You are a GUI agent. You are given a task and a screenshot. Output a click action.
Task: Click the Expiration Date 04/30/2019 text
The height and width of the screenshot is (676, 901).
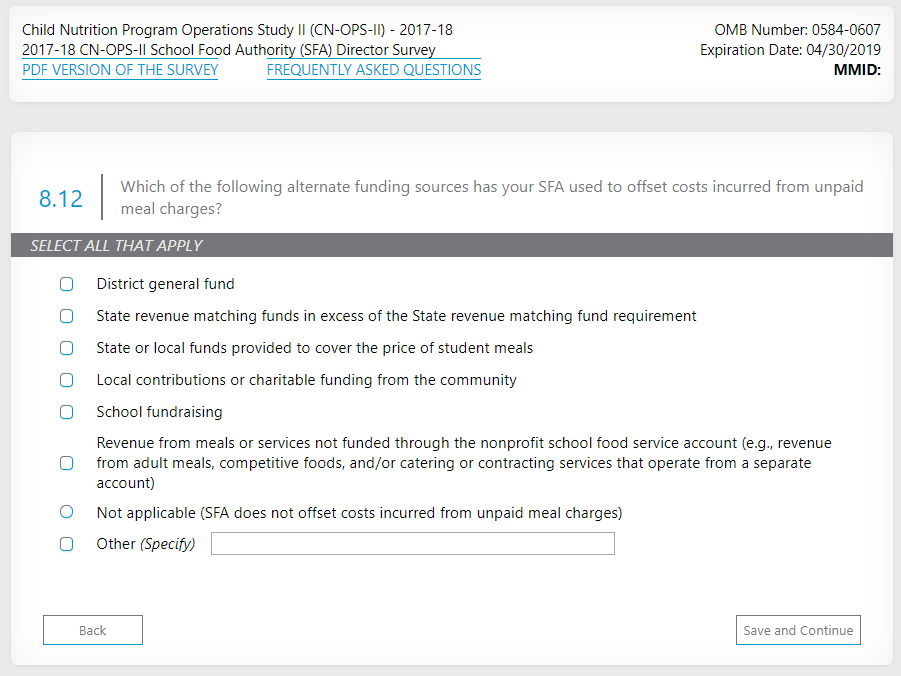point(790,50)
